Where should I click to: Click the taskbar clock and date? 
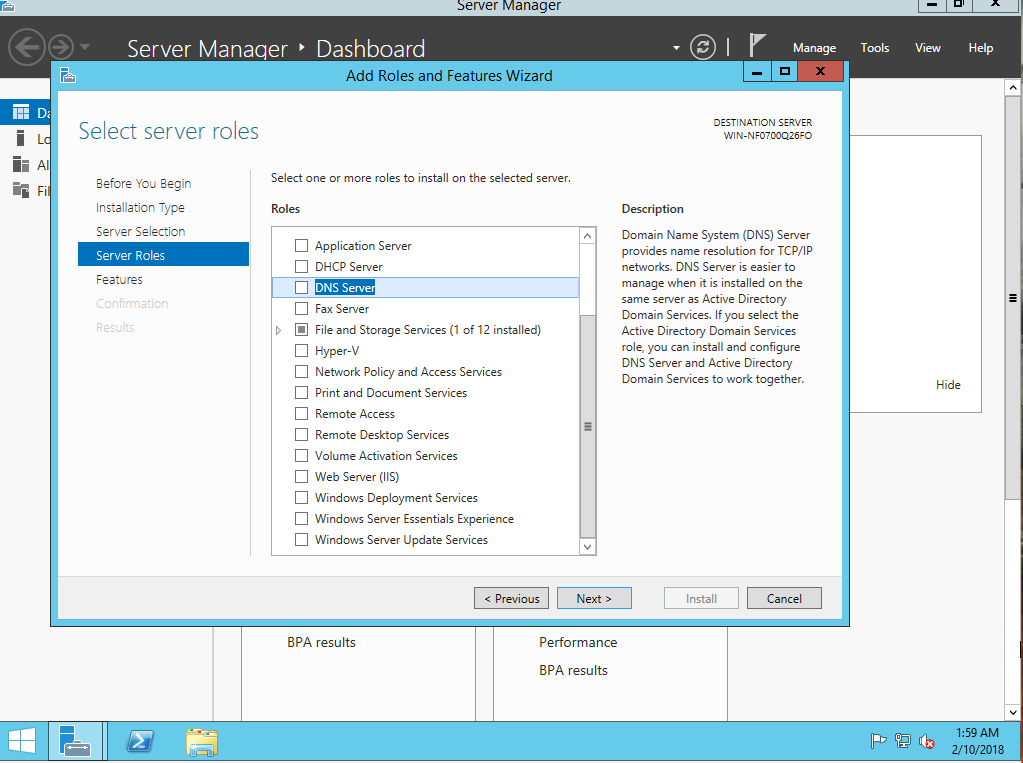click(x=977, y=741)
